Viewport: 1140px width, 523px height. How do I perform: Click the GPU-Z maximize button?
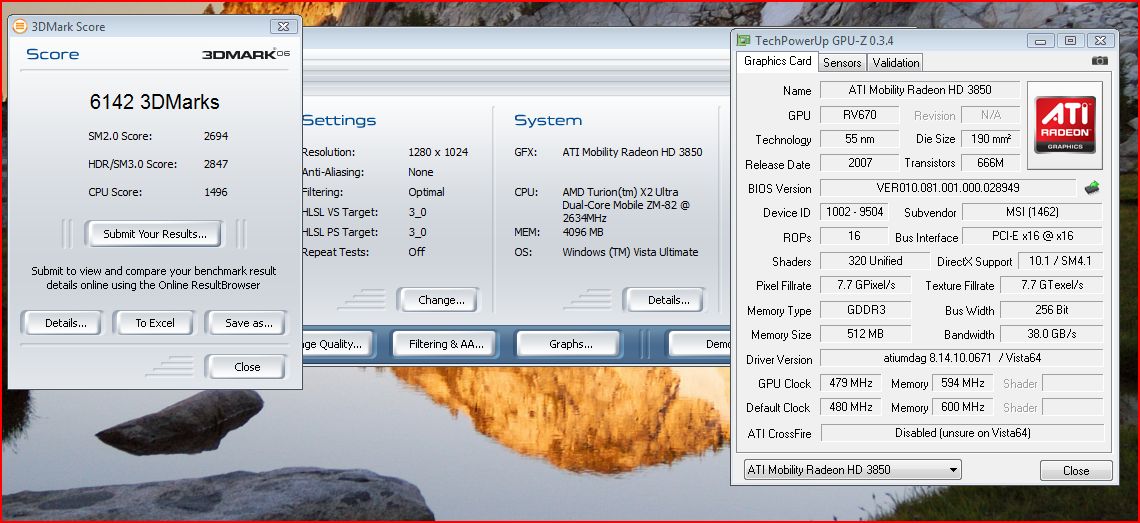(1069, 40)
